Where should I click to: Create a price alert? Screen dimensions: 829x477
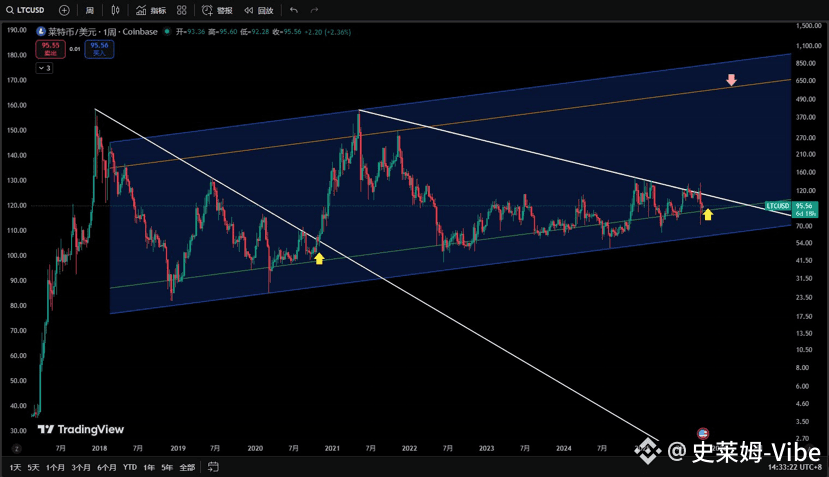217,10
